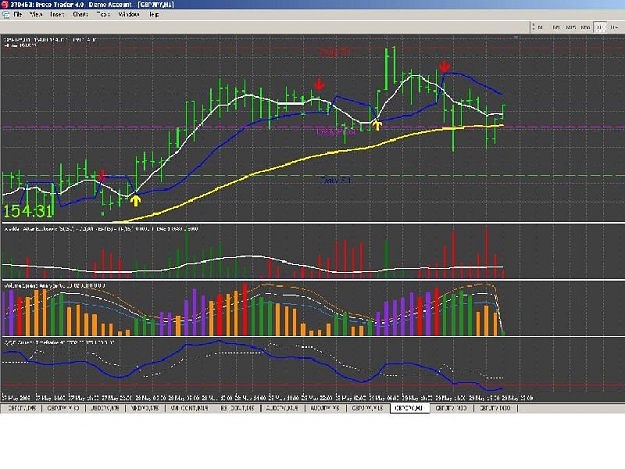Switch chart to M5 timeframe
625x469 pixels.
pos(556,27)
